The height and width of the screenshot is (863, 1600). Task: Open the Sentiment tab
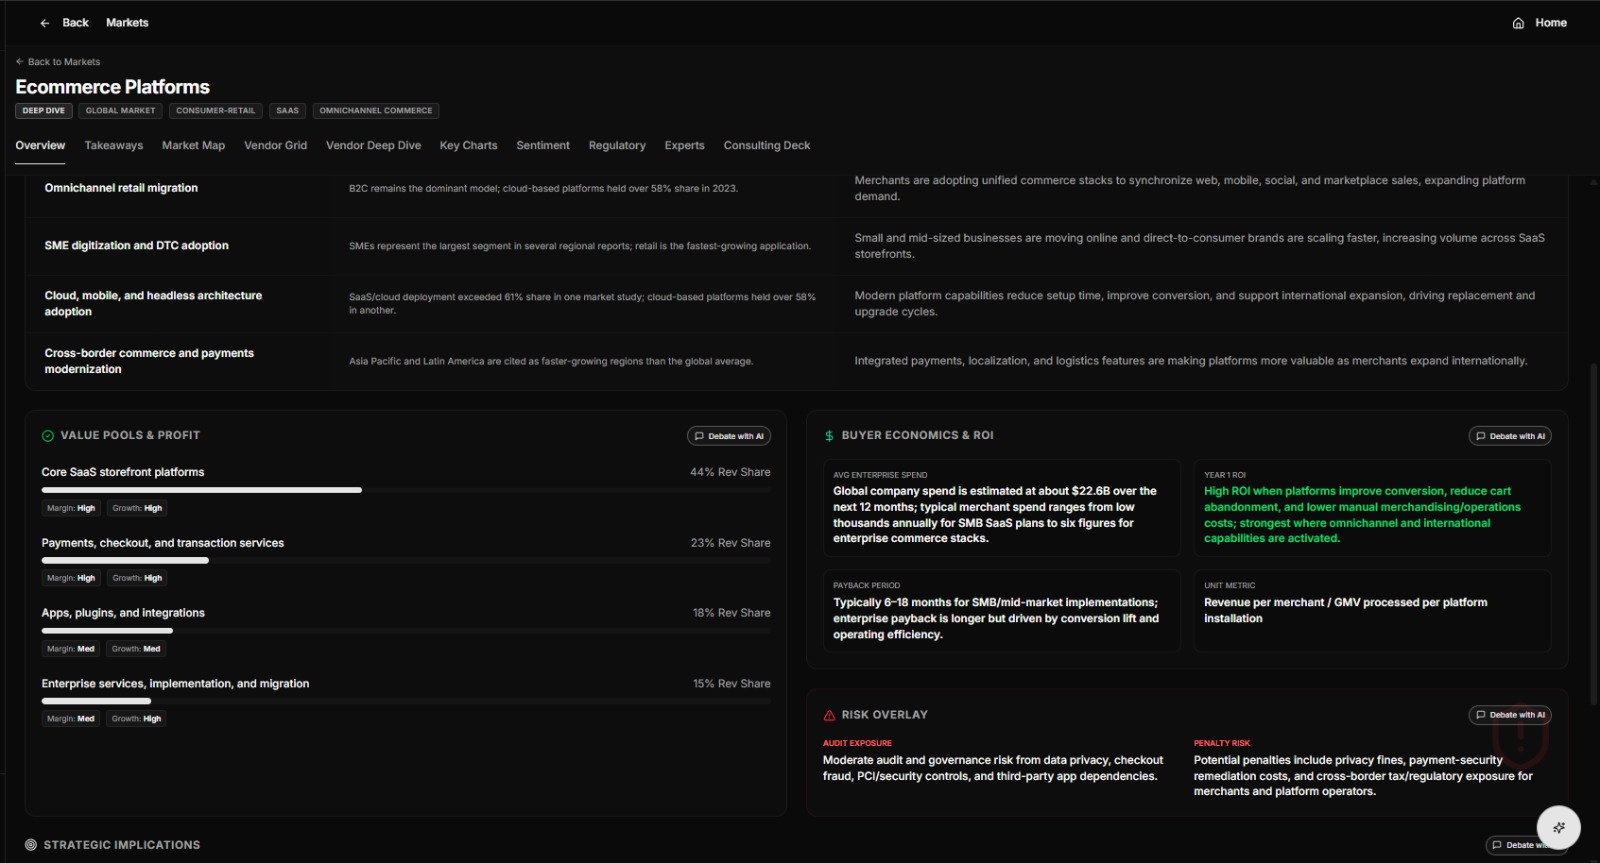[x=543, y=146]
